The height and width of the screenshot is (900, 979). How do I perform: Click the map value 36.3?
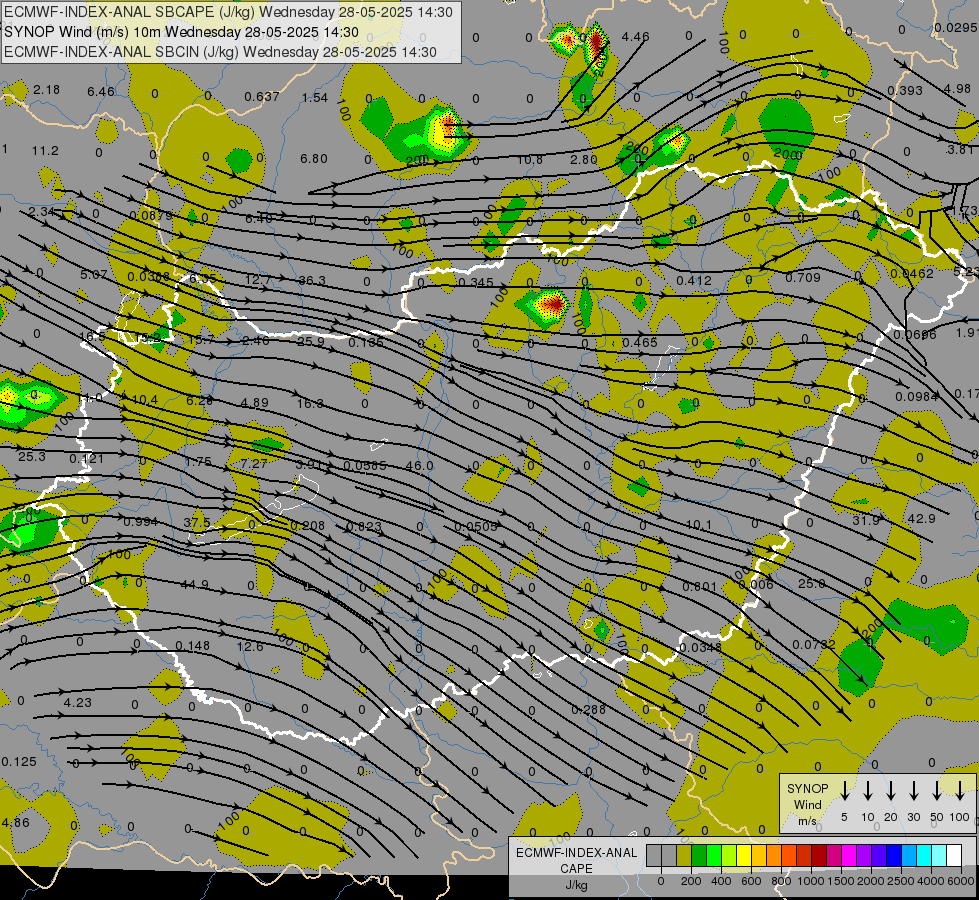click(x=312, y=280)
